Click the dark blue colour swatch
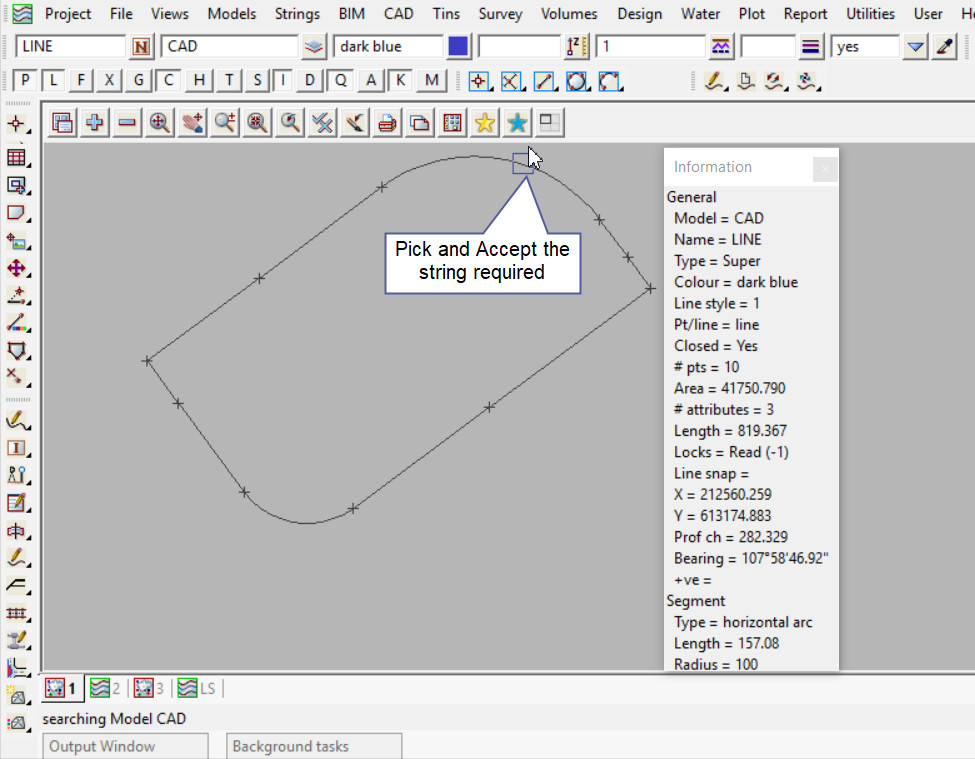975x759 pixels. (x=458, y=47)
